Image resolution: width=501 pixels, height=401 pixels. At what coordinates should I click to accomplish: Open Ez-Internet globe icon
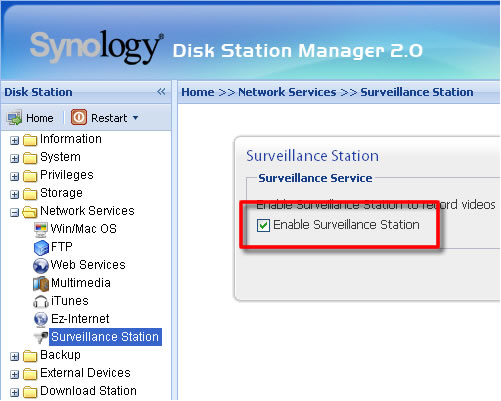pyautogui.click(x=41, y=319)
